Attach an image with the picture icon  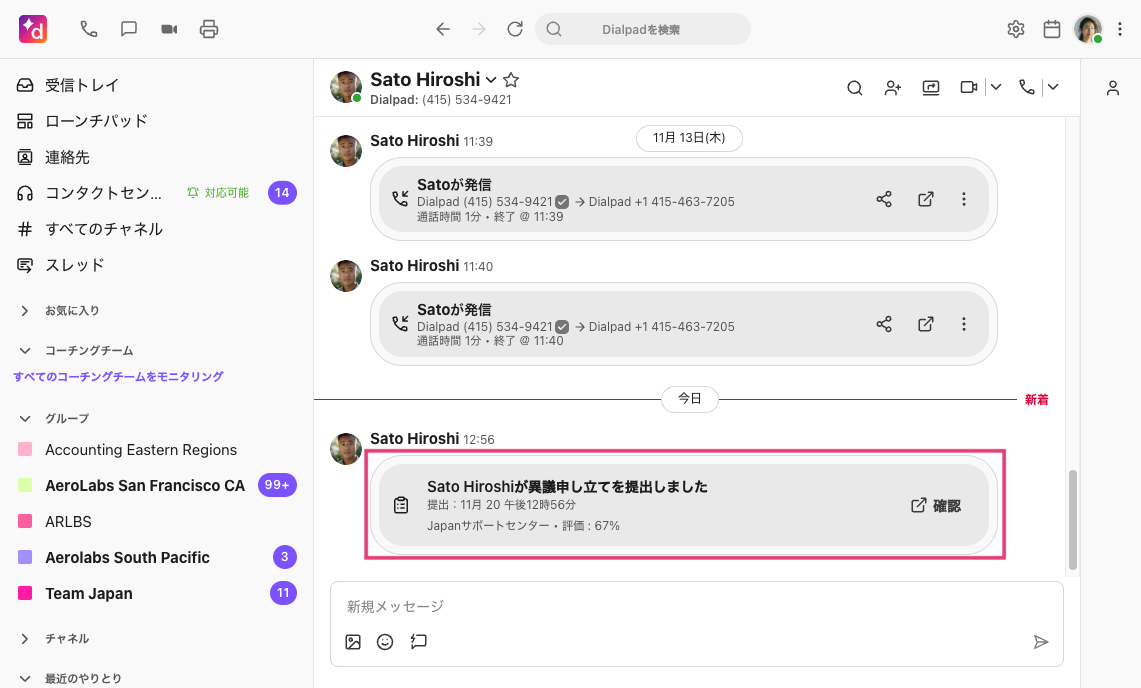click(353, 642)
